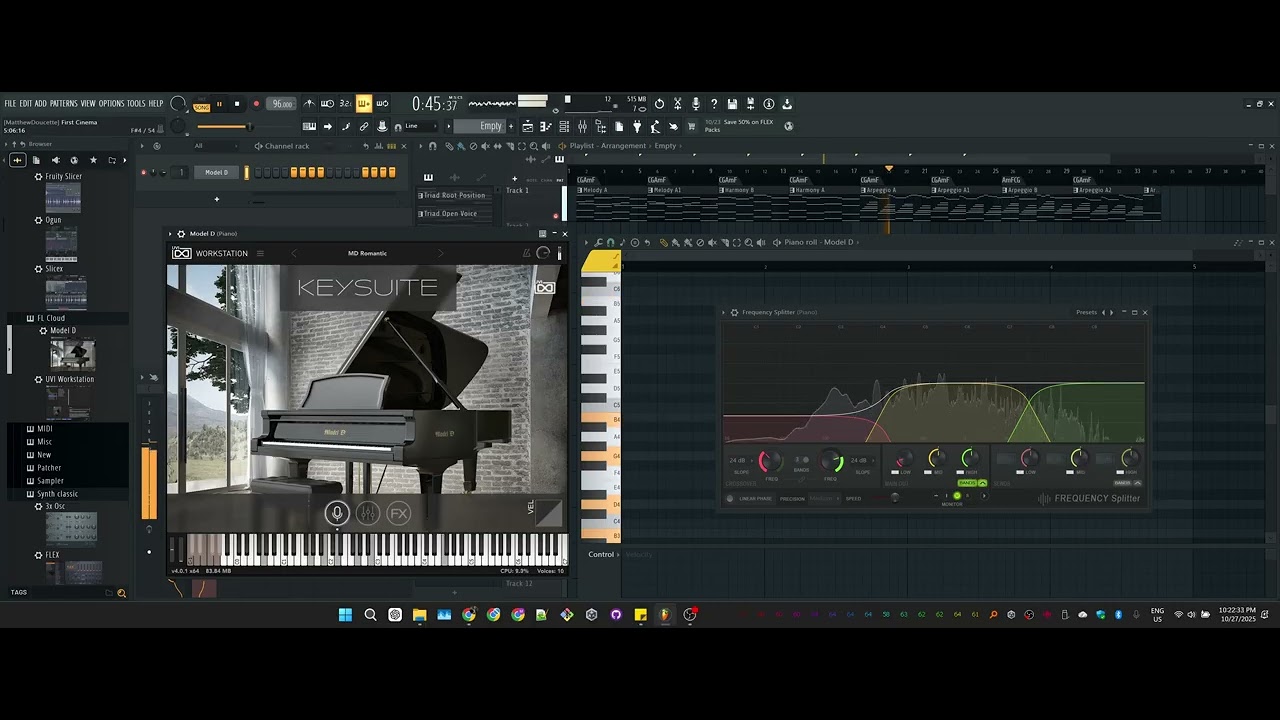
Task: Click the wrench settings icon in UVI Workstation
Action: 527,253
